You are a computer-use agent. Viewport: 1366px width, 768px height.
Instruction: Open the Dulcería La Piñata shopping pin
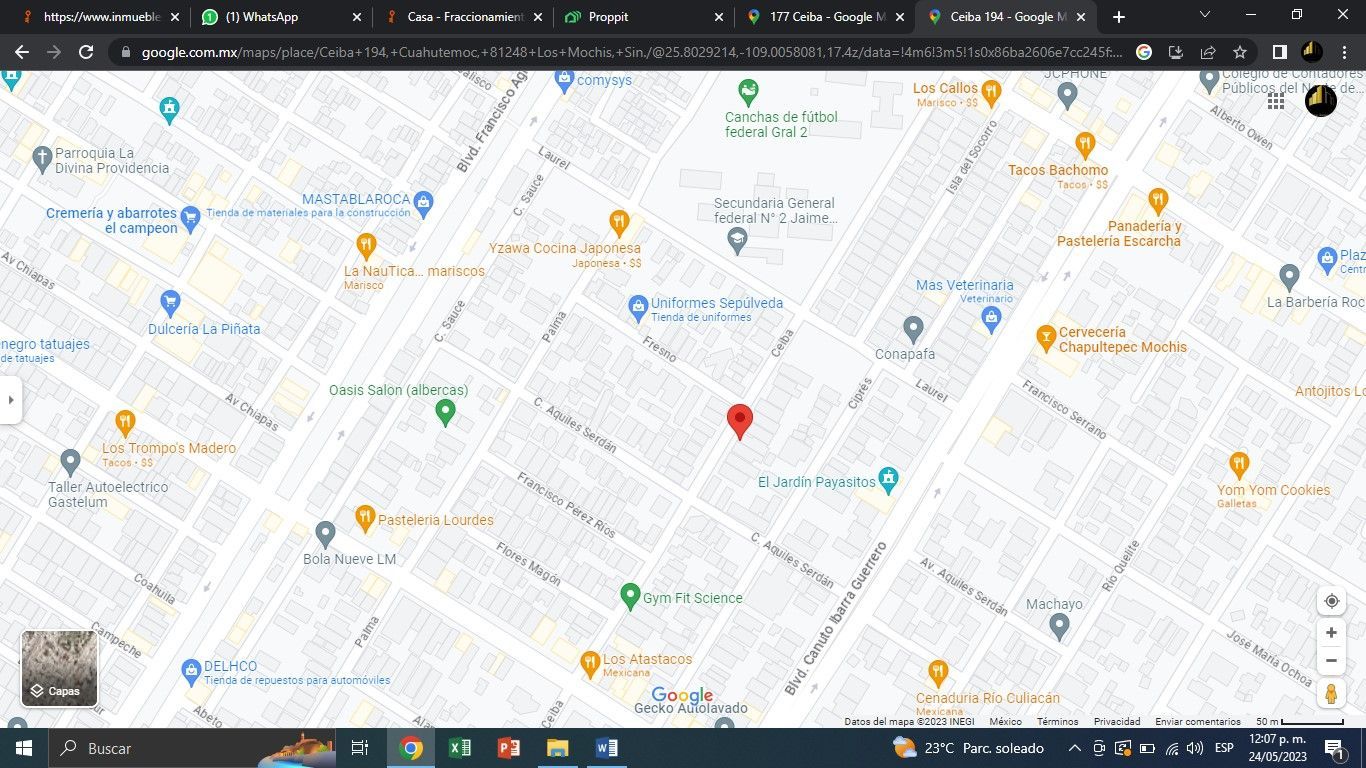170,303
